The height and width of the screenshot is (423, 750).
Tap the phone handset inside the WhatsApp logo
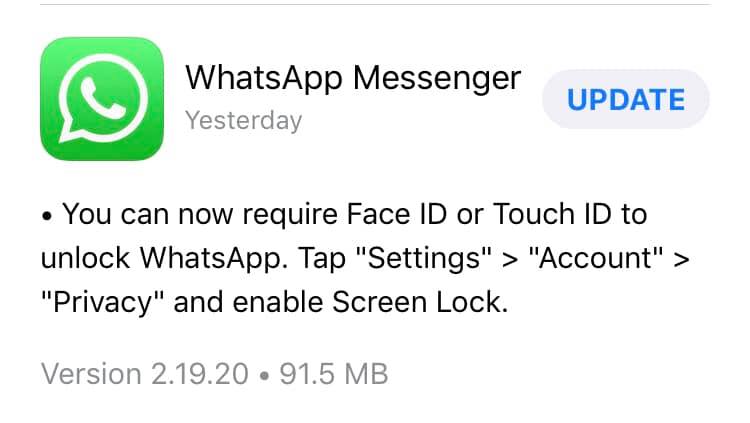tap(103, 98)
